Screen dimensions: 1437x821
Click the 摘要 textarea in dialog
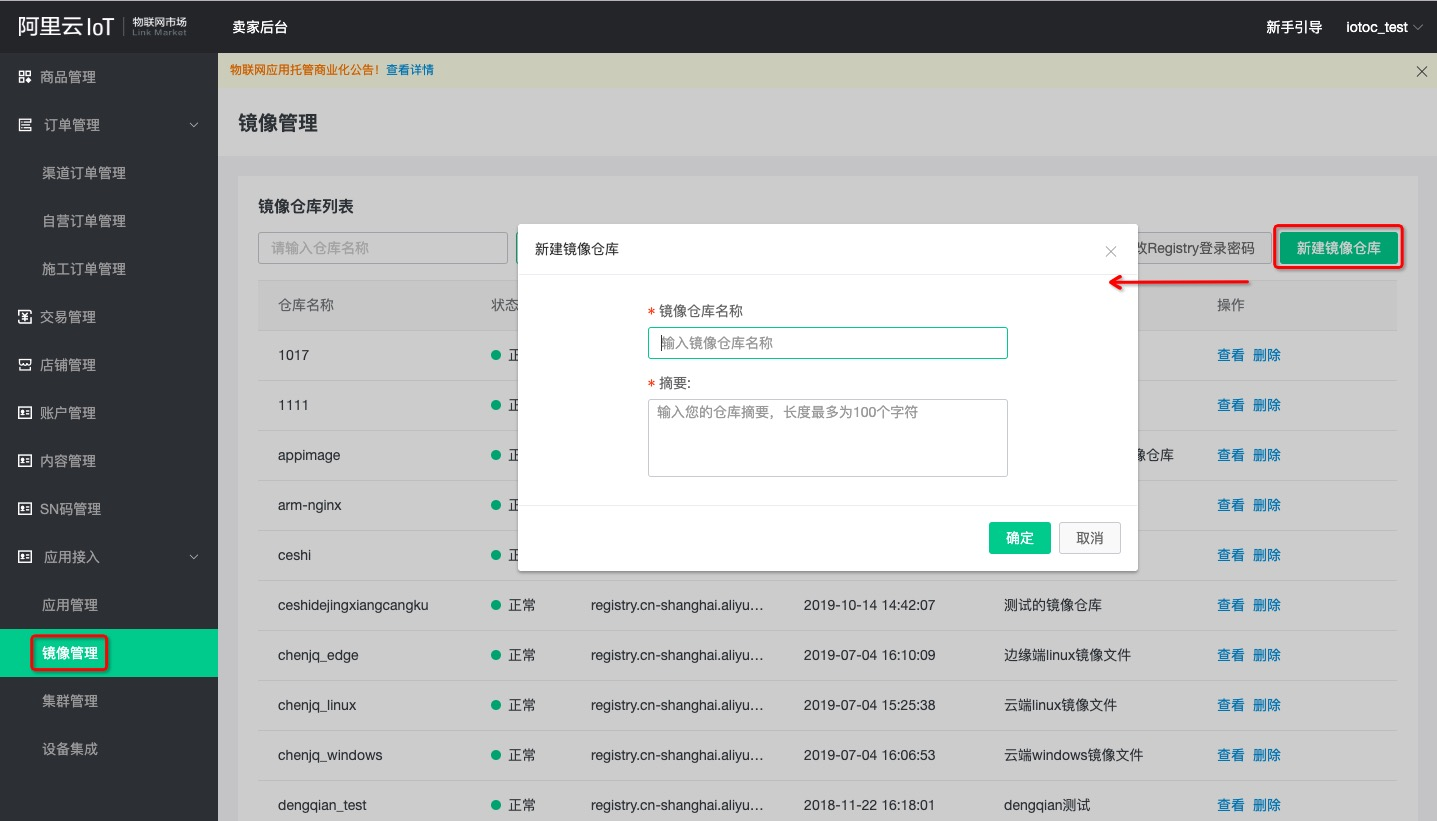827,438
